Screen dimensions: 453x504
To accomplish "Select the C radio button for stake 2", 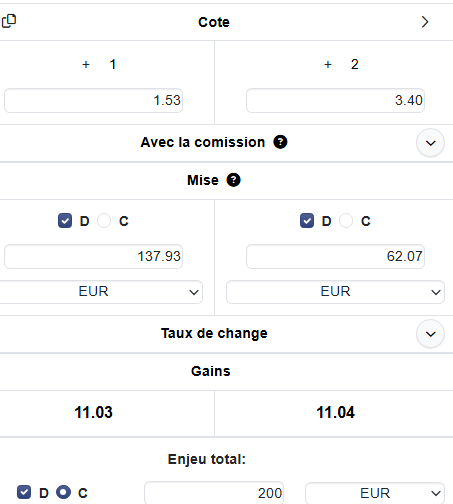I will (346, 221).
